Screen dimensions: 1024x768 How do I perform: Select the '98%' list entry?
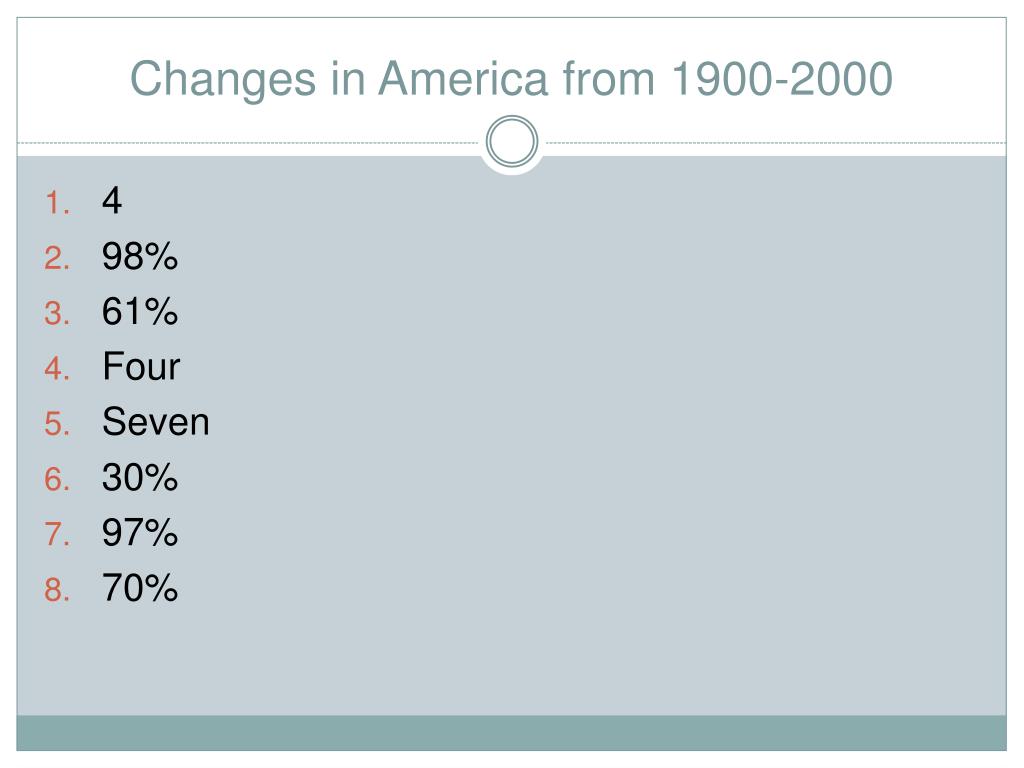140,255
